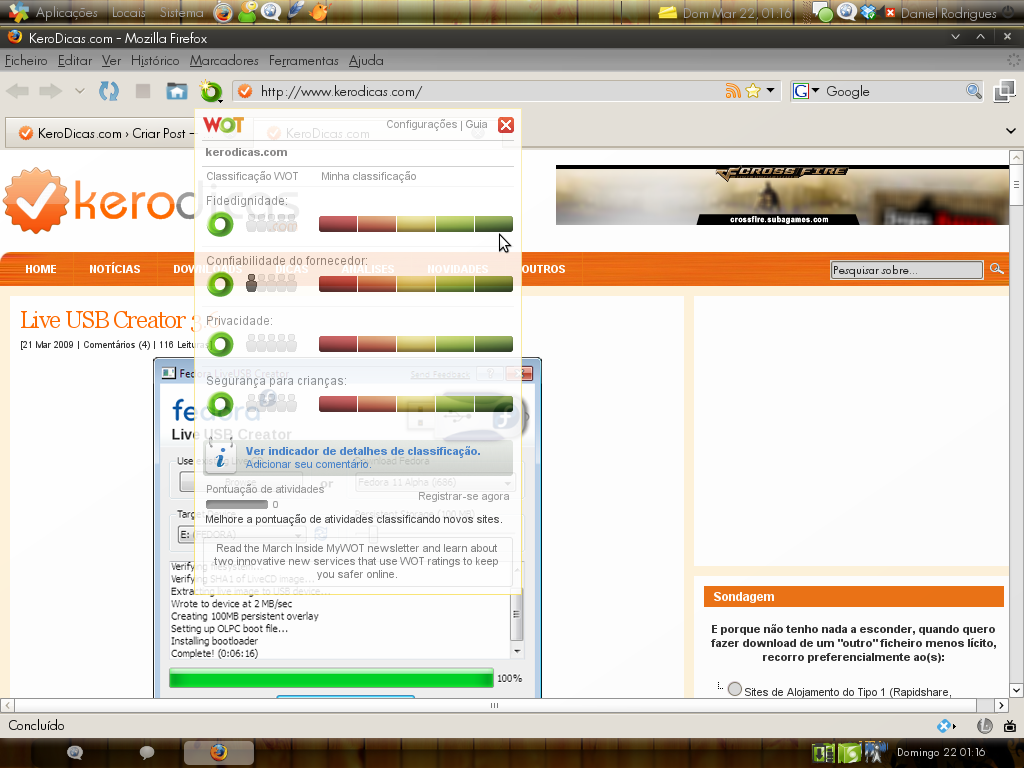This screenshot has height=768, width=1024.
Task: Go to OUTROS in the site navigation
Action: 543,269
